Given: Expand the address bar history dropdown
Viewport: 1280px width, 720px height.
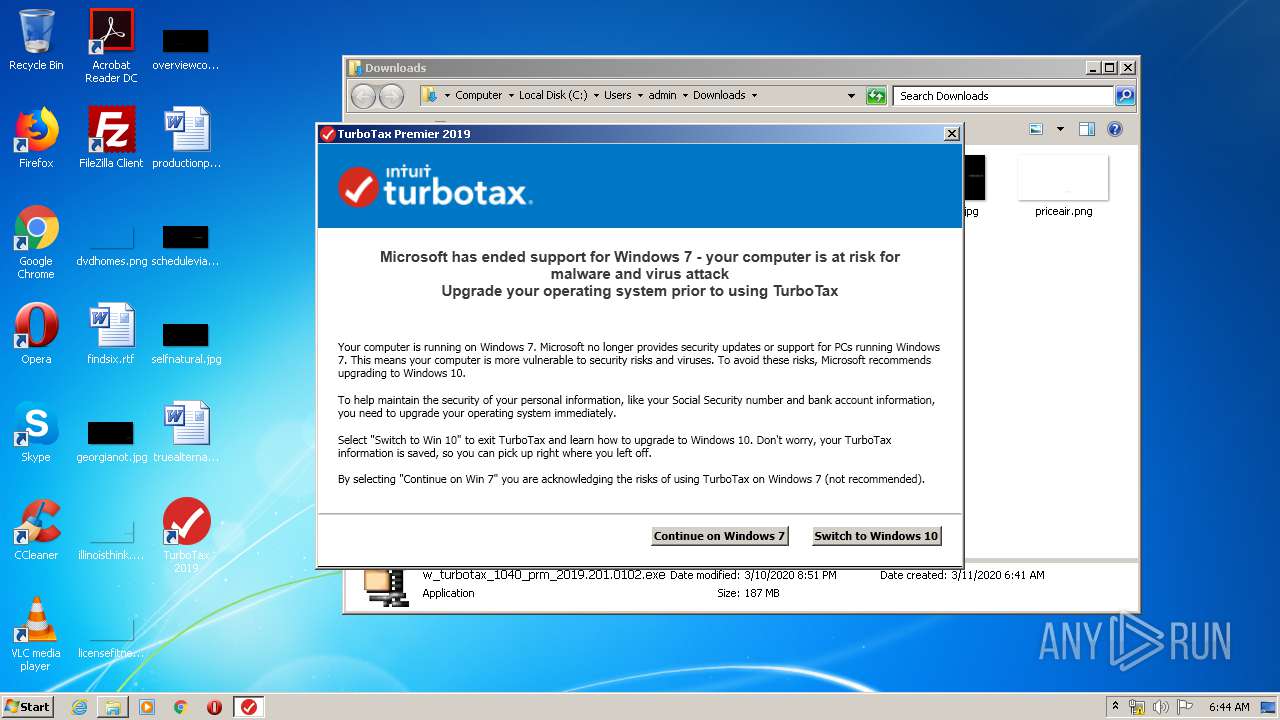Looking at the screenshot, I should (x=851, y=96).
